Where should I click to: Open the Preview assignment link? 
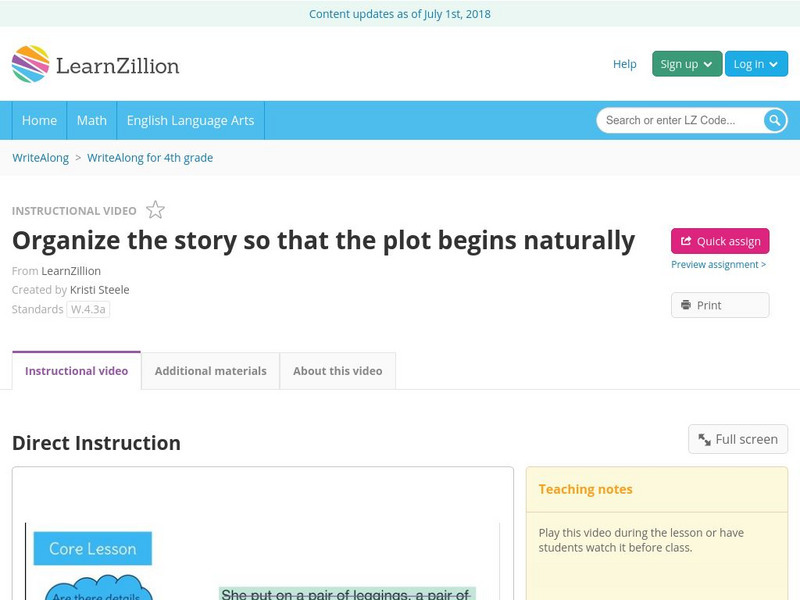point(718,265)
